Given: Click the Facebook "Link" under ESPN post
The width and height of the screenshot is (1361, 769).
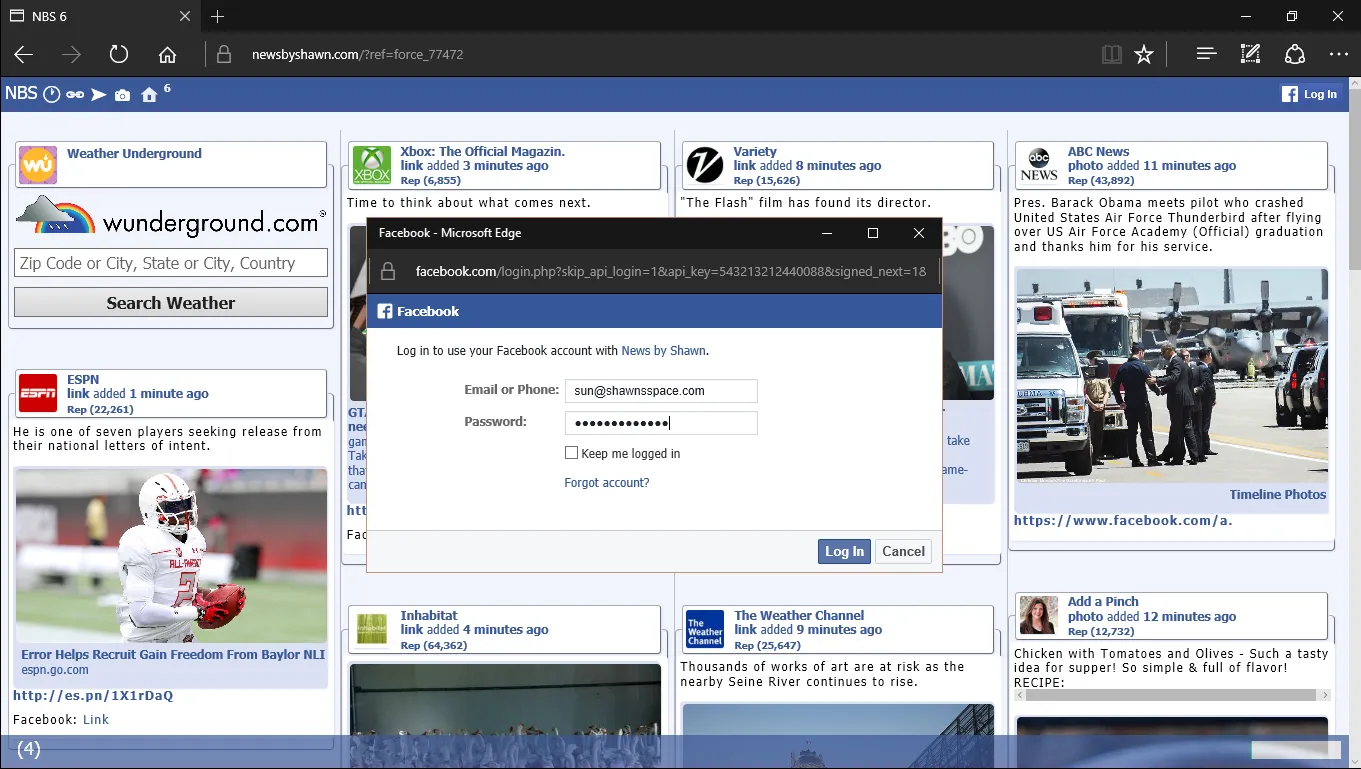Looking at the screenshot, I should point(96,719).
